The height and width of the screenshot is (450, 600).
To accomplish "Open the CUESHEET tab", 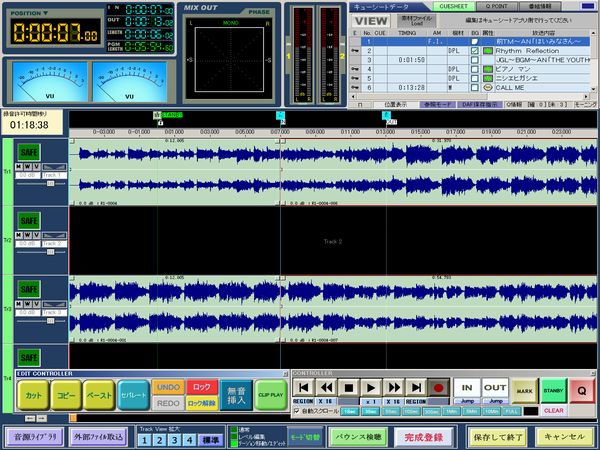I will tap(453, 6).
